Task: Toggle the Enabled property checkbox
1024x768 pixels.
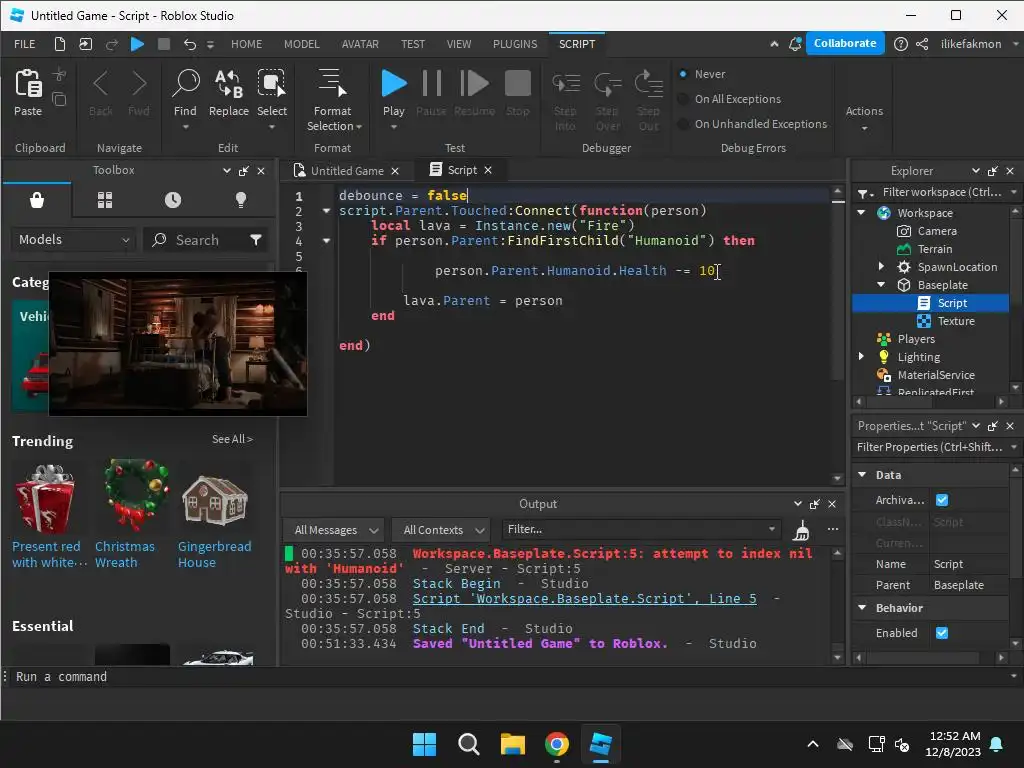Action: tap(941, 633)
